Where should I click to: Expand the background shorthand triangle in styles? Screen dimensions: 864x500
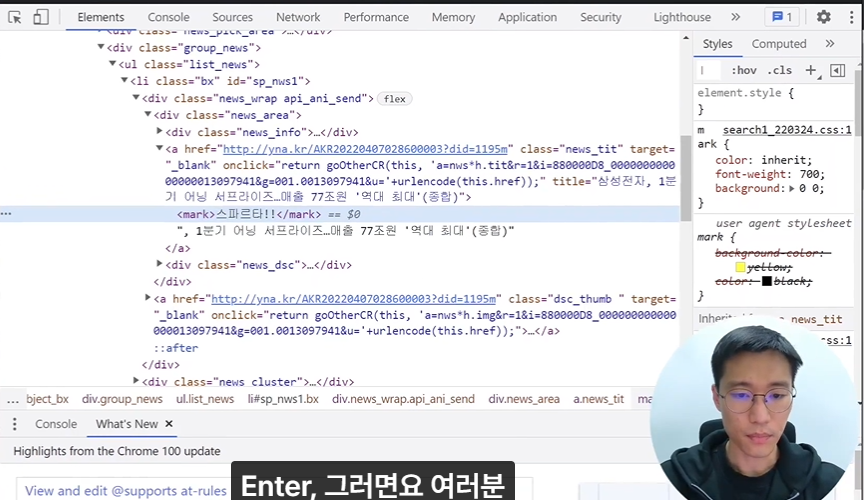[792, 189]
